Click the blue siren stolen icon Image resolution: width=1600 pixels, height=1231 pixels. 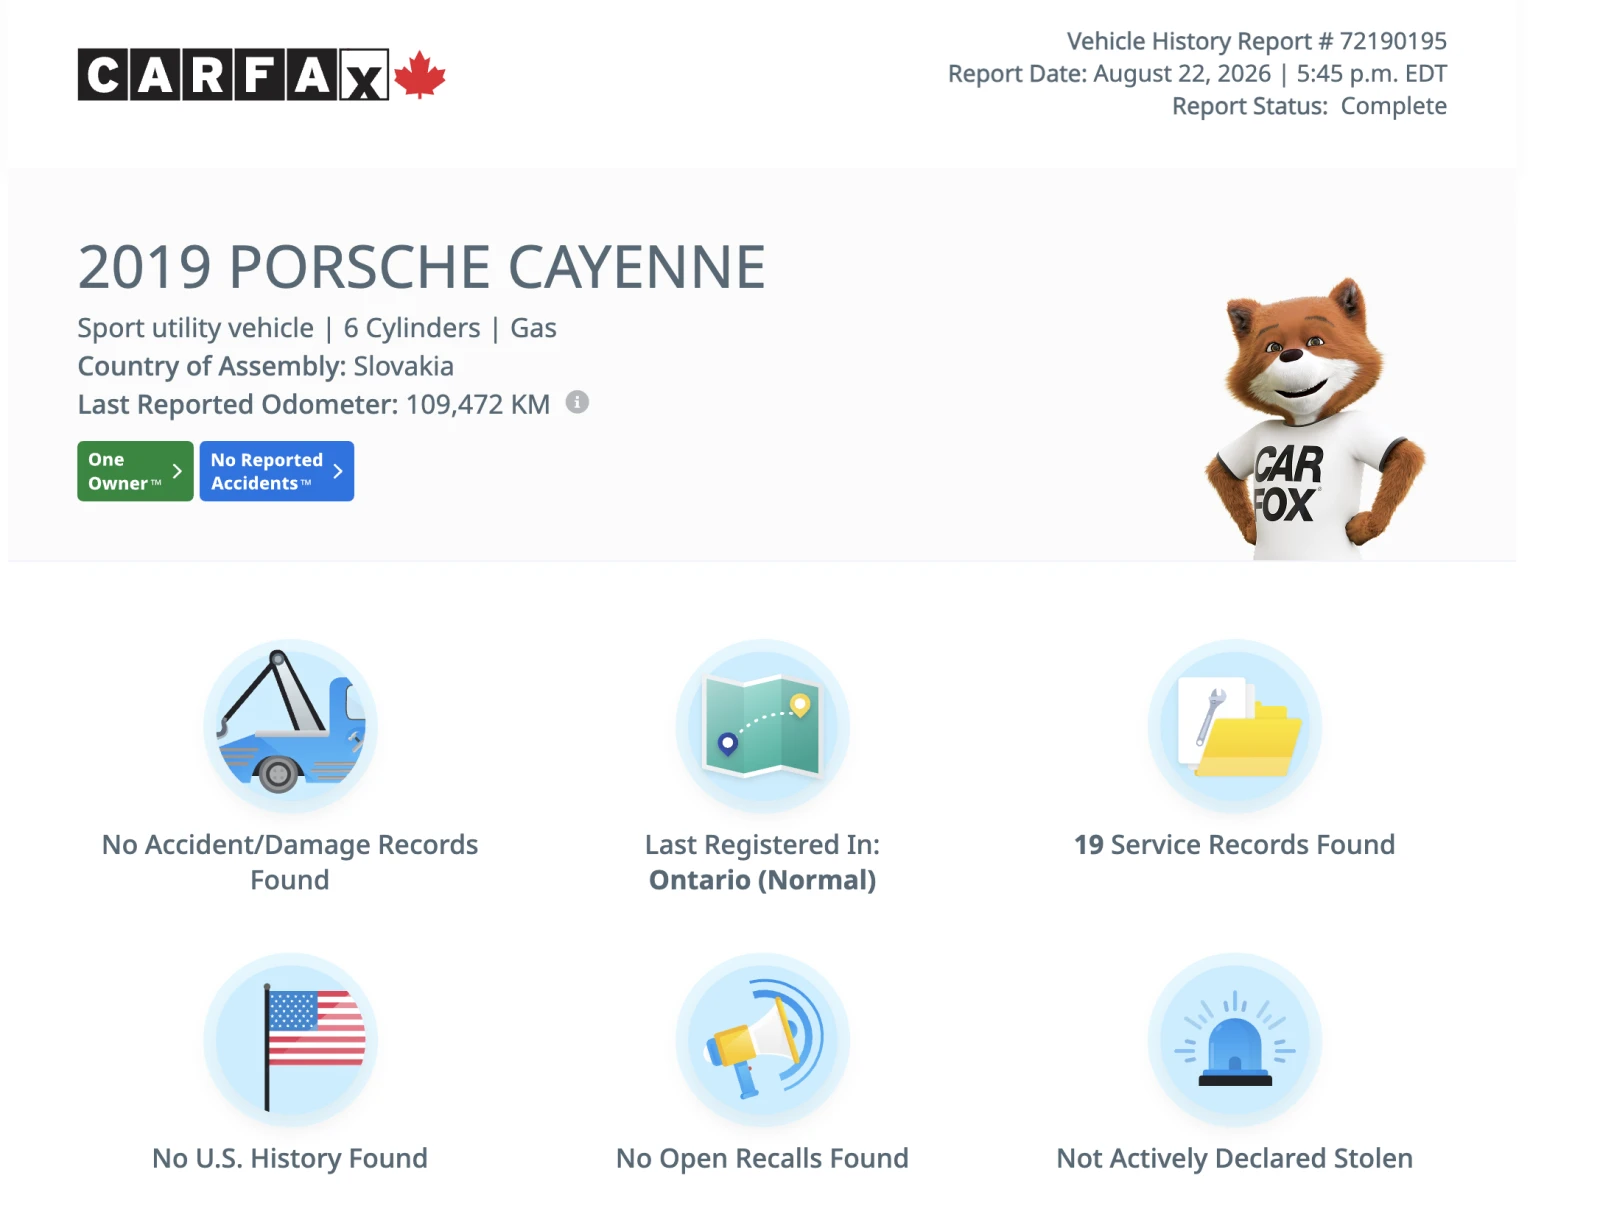click(x=1235, y=1040)
